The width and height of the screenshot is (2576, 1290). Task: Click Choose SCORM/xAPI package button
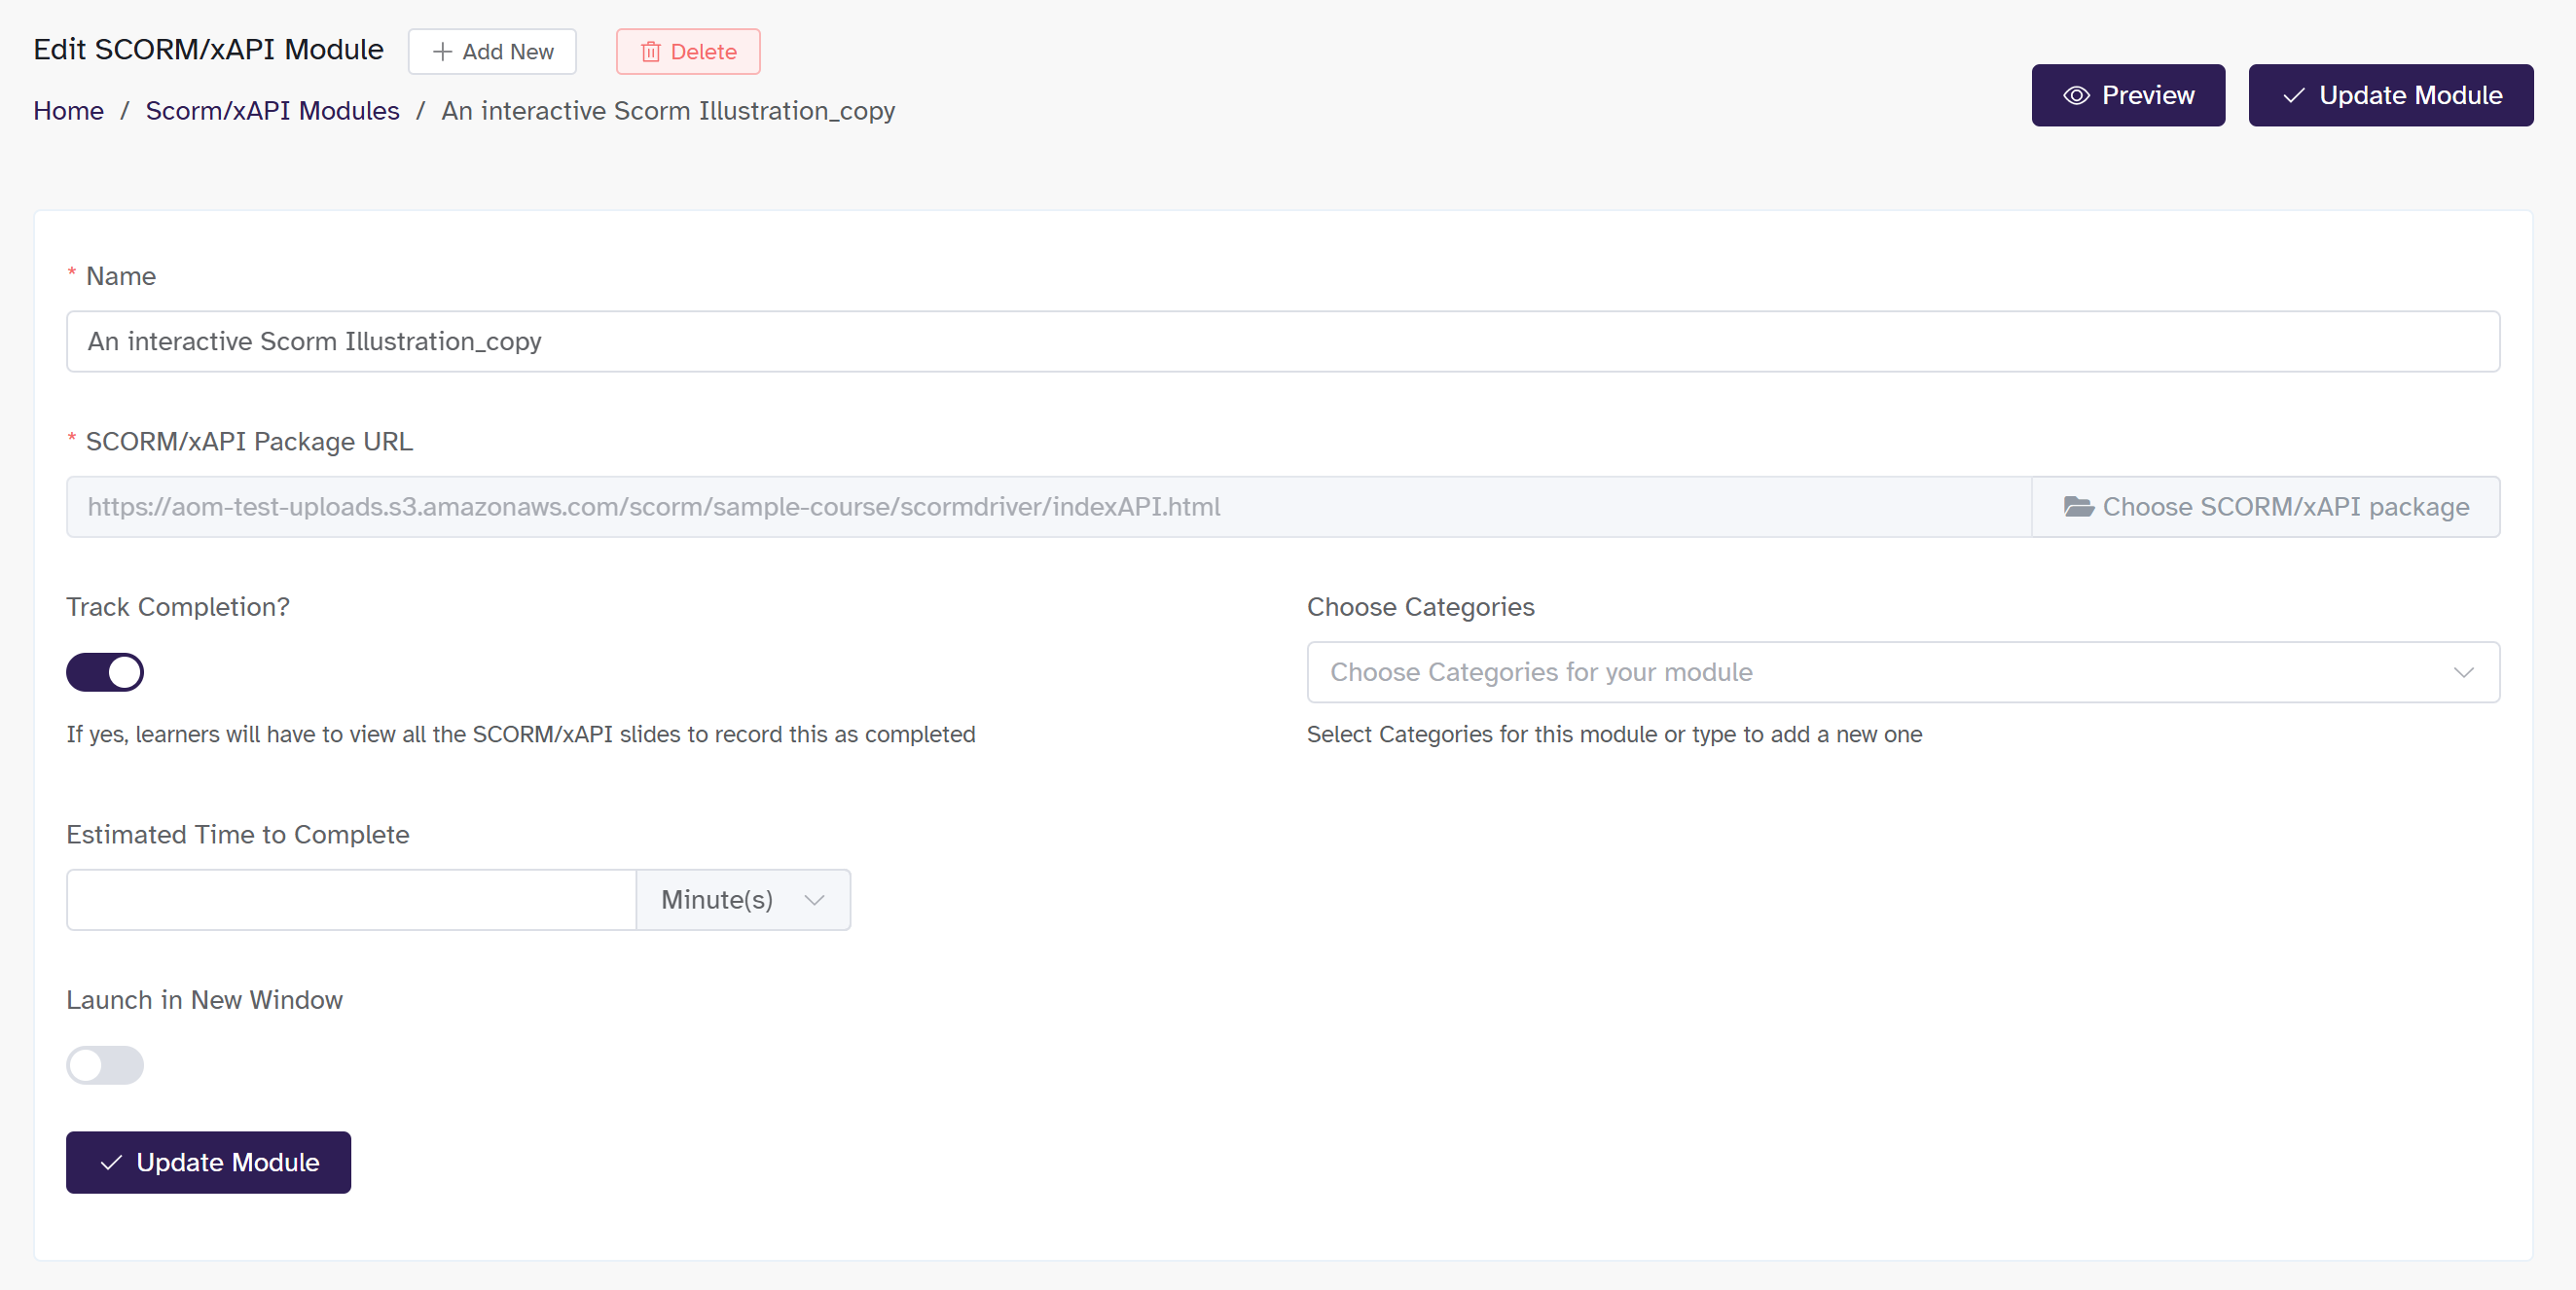tap(2265, 507)
